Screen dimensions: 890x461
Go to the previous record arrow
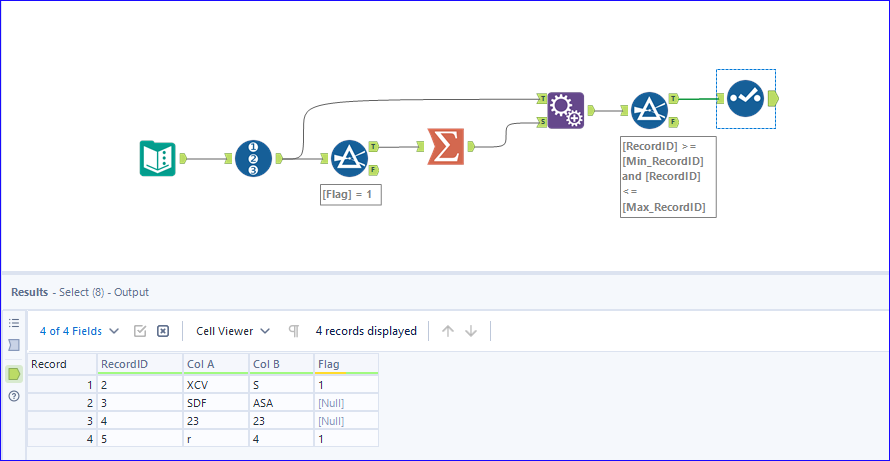coord(448,331)
